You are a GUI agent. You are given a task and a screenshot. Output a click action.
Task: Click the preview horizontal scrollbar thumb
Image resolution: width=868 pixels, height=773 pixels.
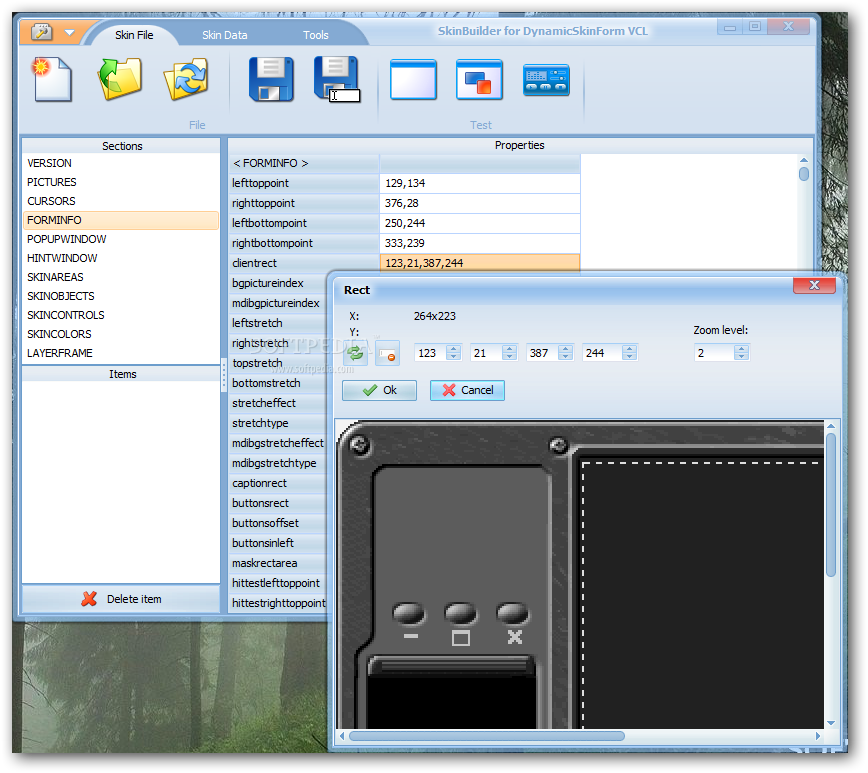[487, 736]
